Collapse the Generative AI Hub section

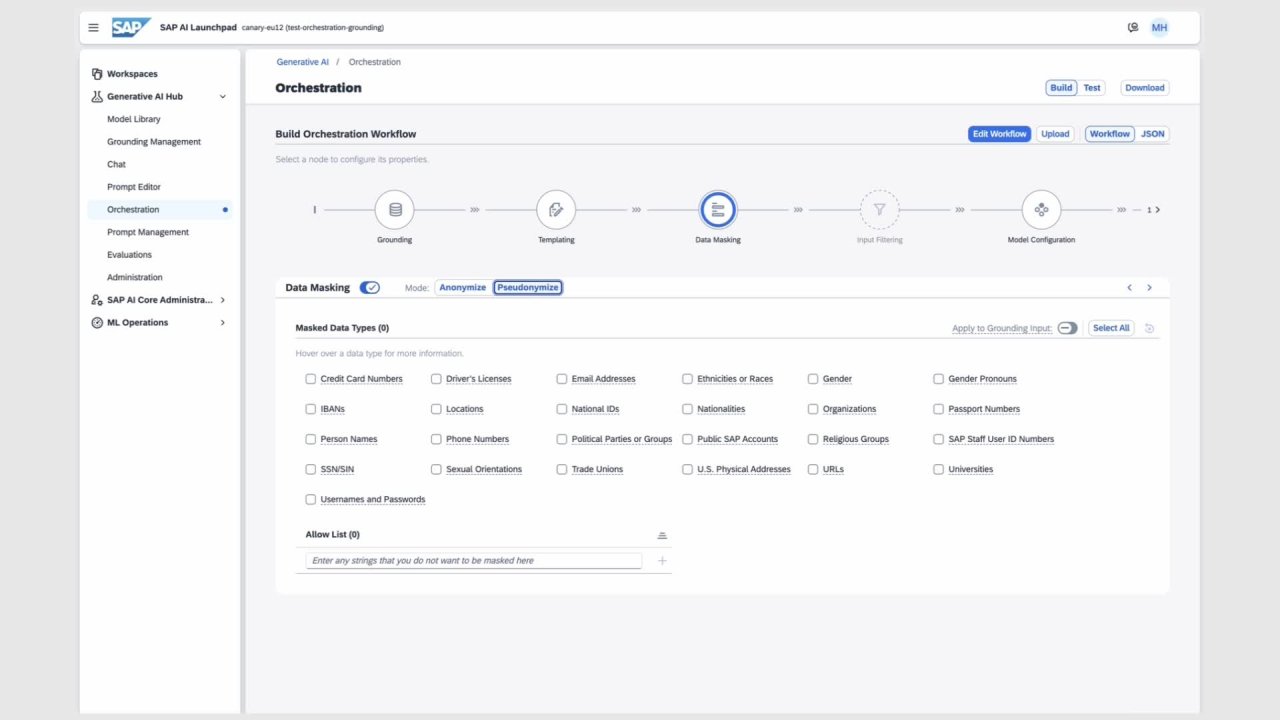click(222, 97)
